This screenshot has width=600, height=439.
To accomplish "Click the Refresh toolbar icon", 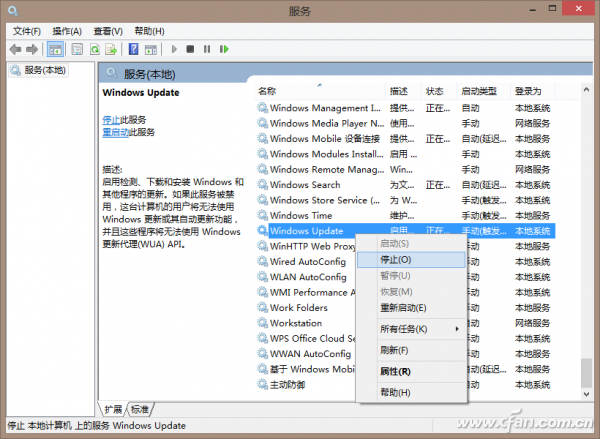I will [x=95, y=49].
